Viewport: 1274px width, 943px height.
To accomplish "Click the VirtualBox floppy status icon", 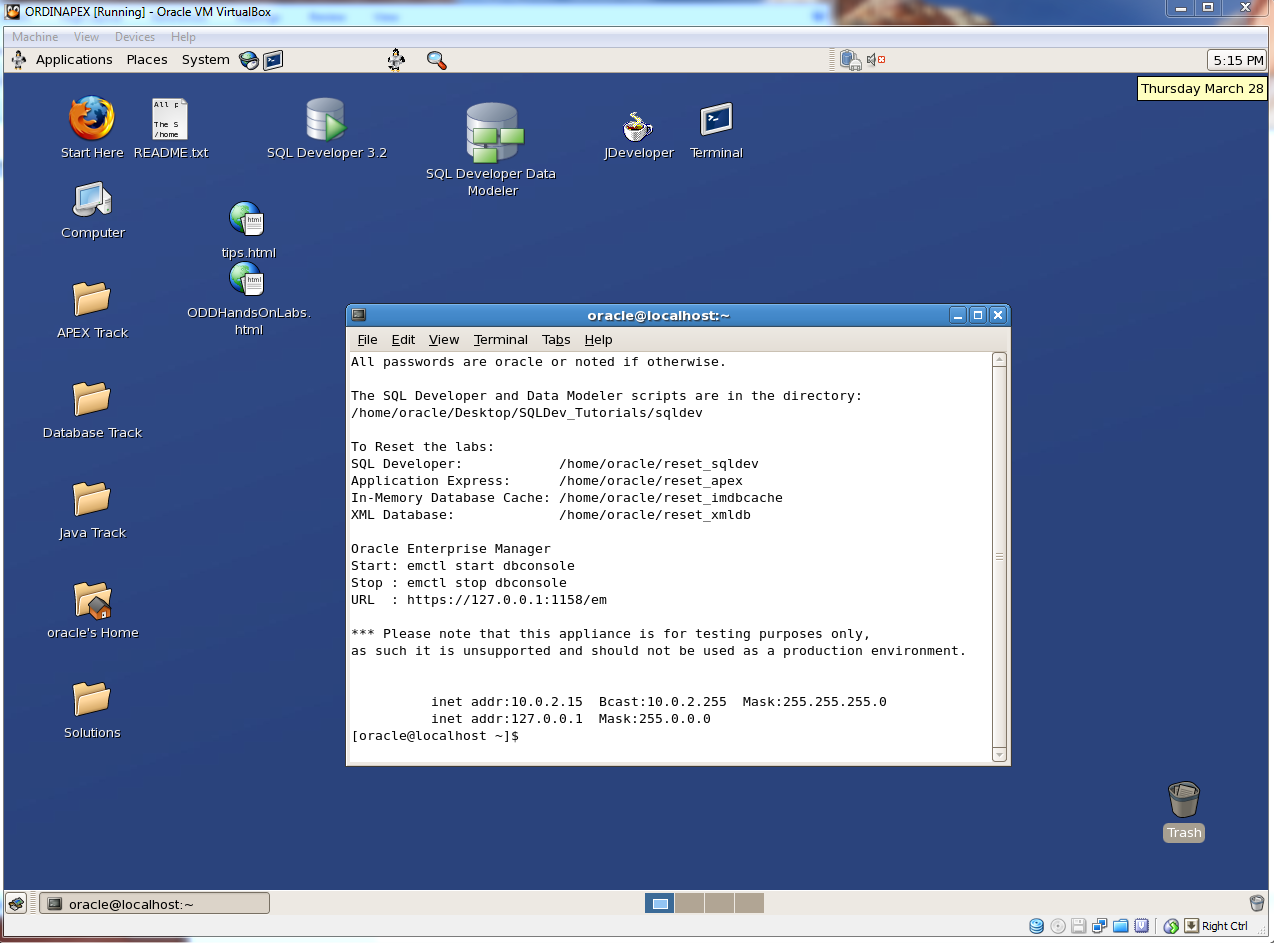I will pyautogui.click(x=1079, y=926).
